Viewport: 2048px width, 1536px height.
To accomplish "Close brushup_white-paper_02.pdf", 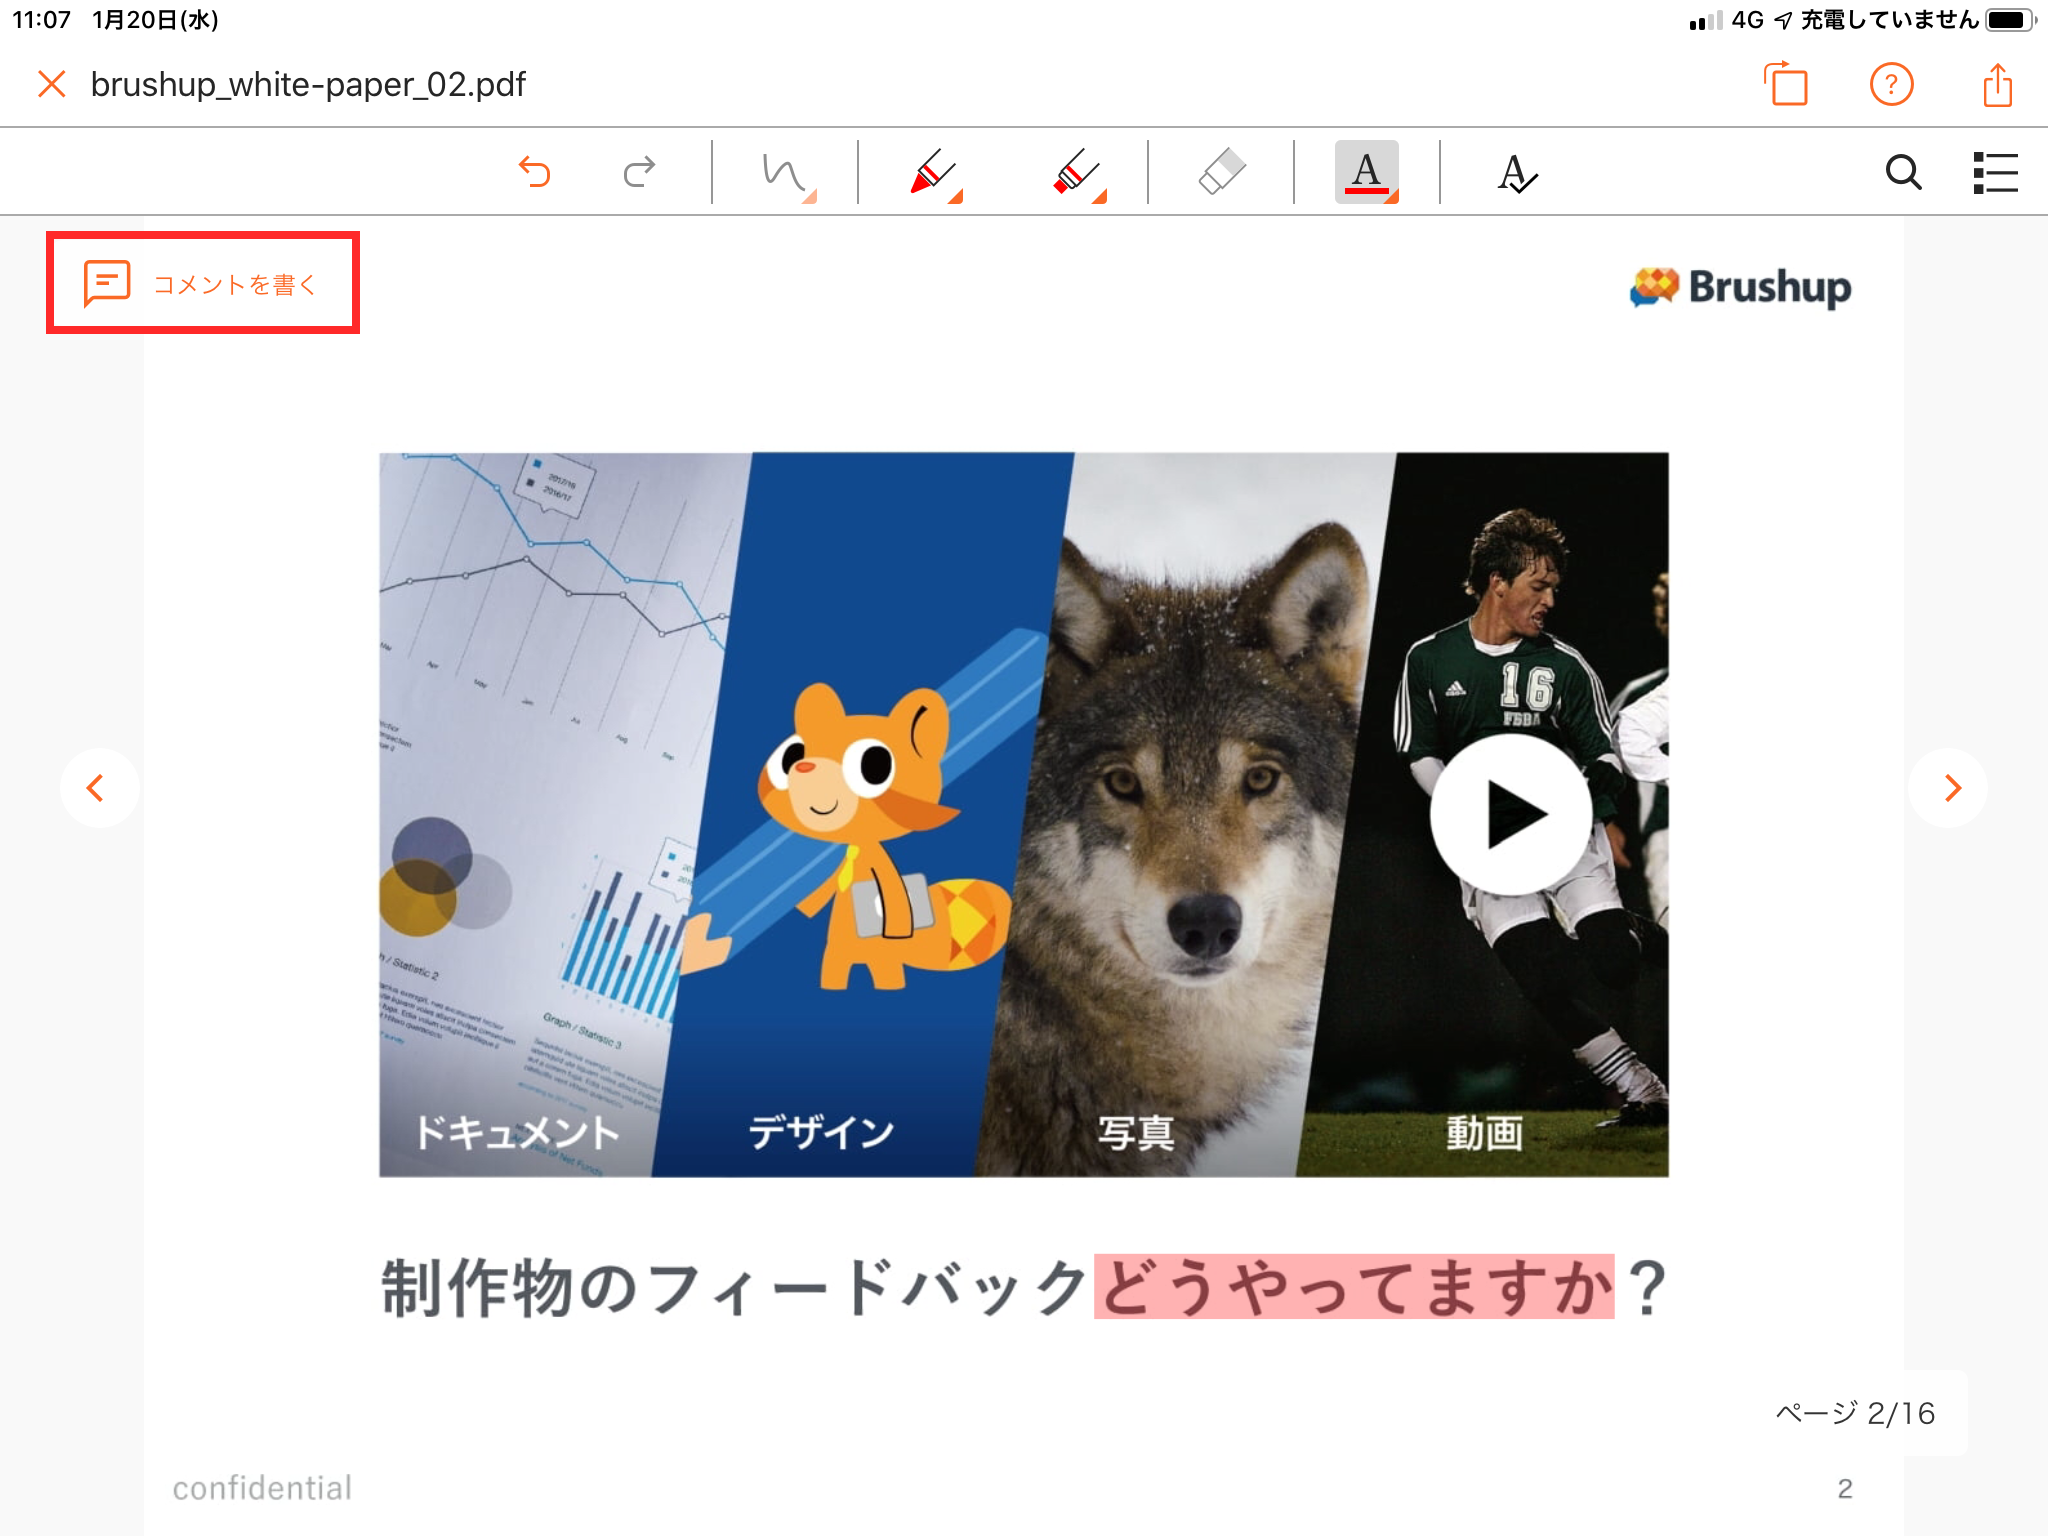I will (x=52, y=84).
